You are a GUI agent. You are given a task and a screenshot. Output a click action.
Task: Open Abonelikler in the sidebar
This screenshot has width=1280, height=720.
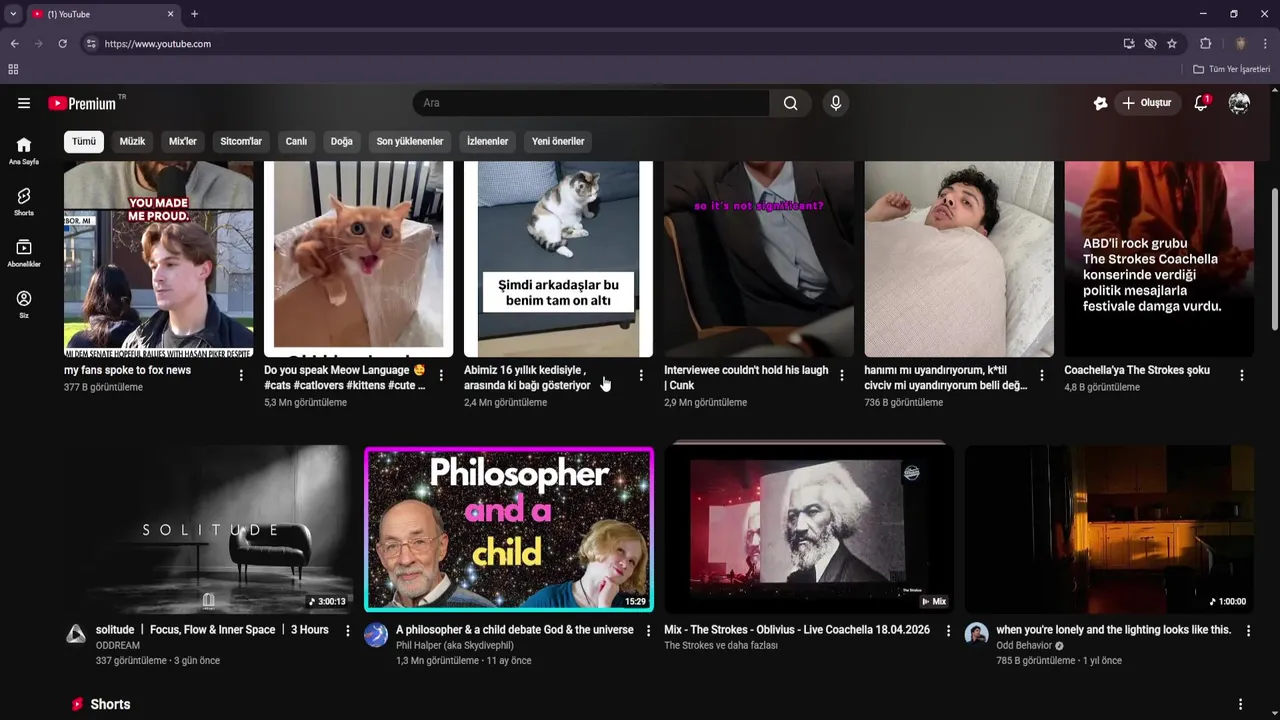pyautogui.click(x=24, y=253)
